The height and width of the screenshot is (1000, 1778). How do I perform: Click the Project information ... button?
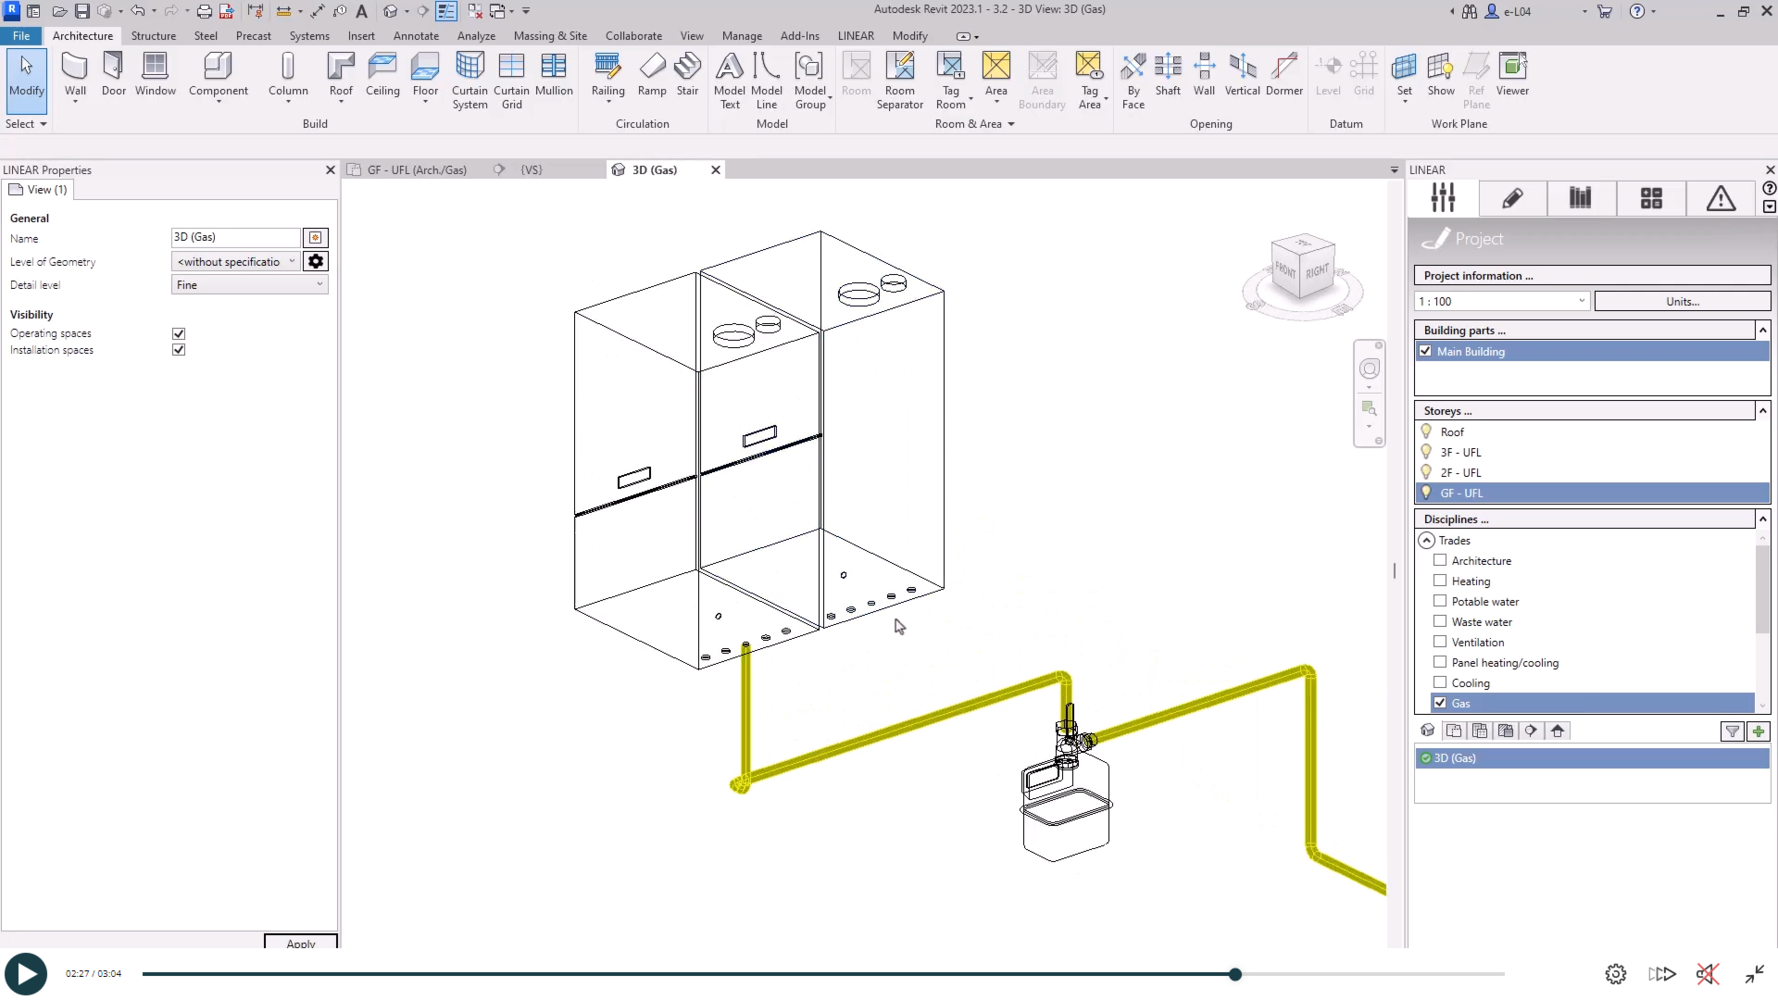[x=1591, y=276]
